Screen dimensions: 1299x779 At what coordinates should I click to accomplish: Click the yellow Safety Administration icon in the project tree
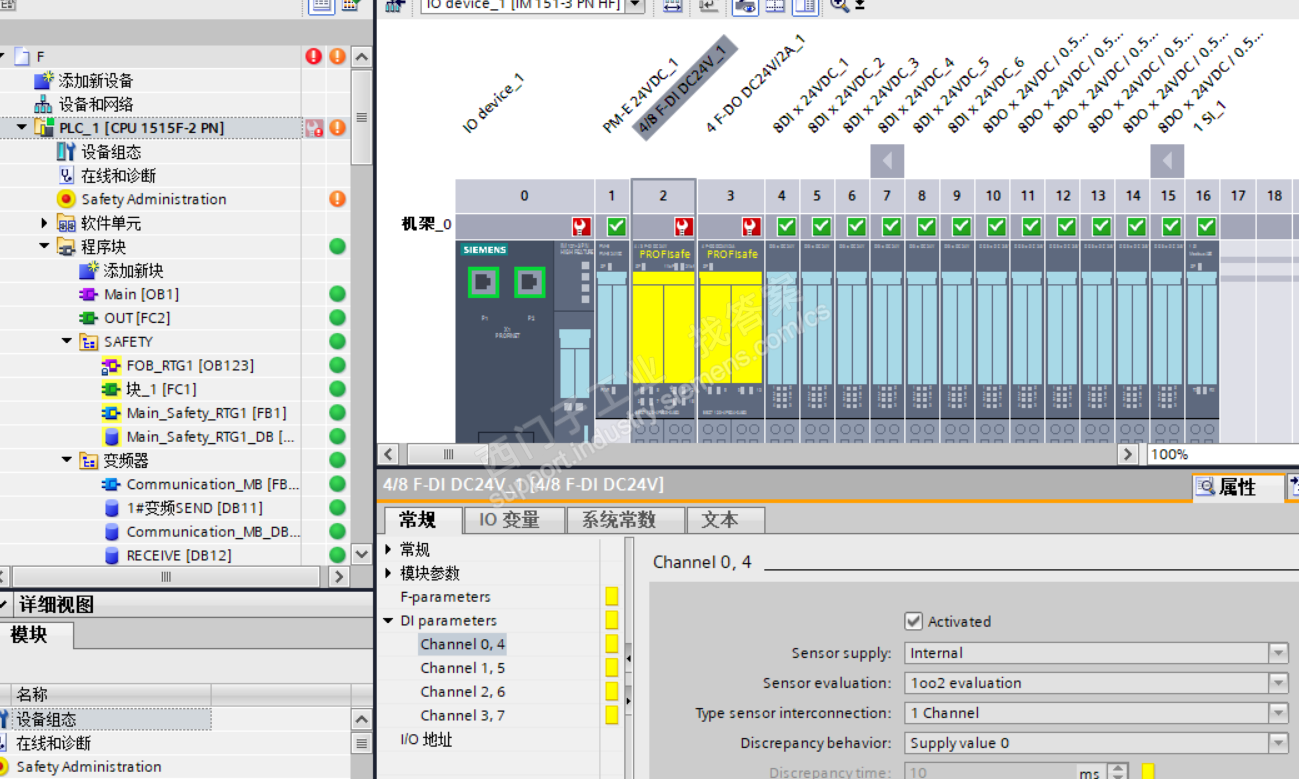click(66, 199)
